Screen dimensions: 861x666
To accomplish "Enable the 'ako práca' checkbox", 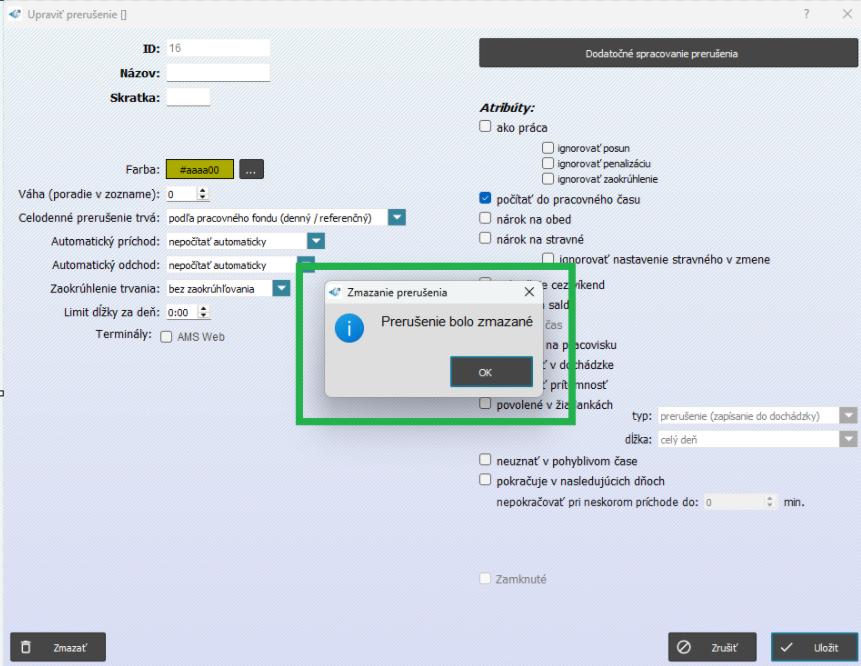I will (486, 127).
